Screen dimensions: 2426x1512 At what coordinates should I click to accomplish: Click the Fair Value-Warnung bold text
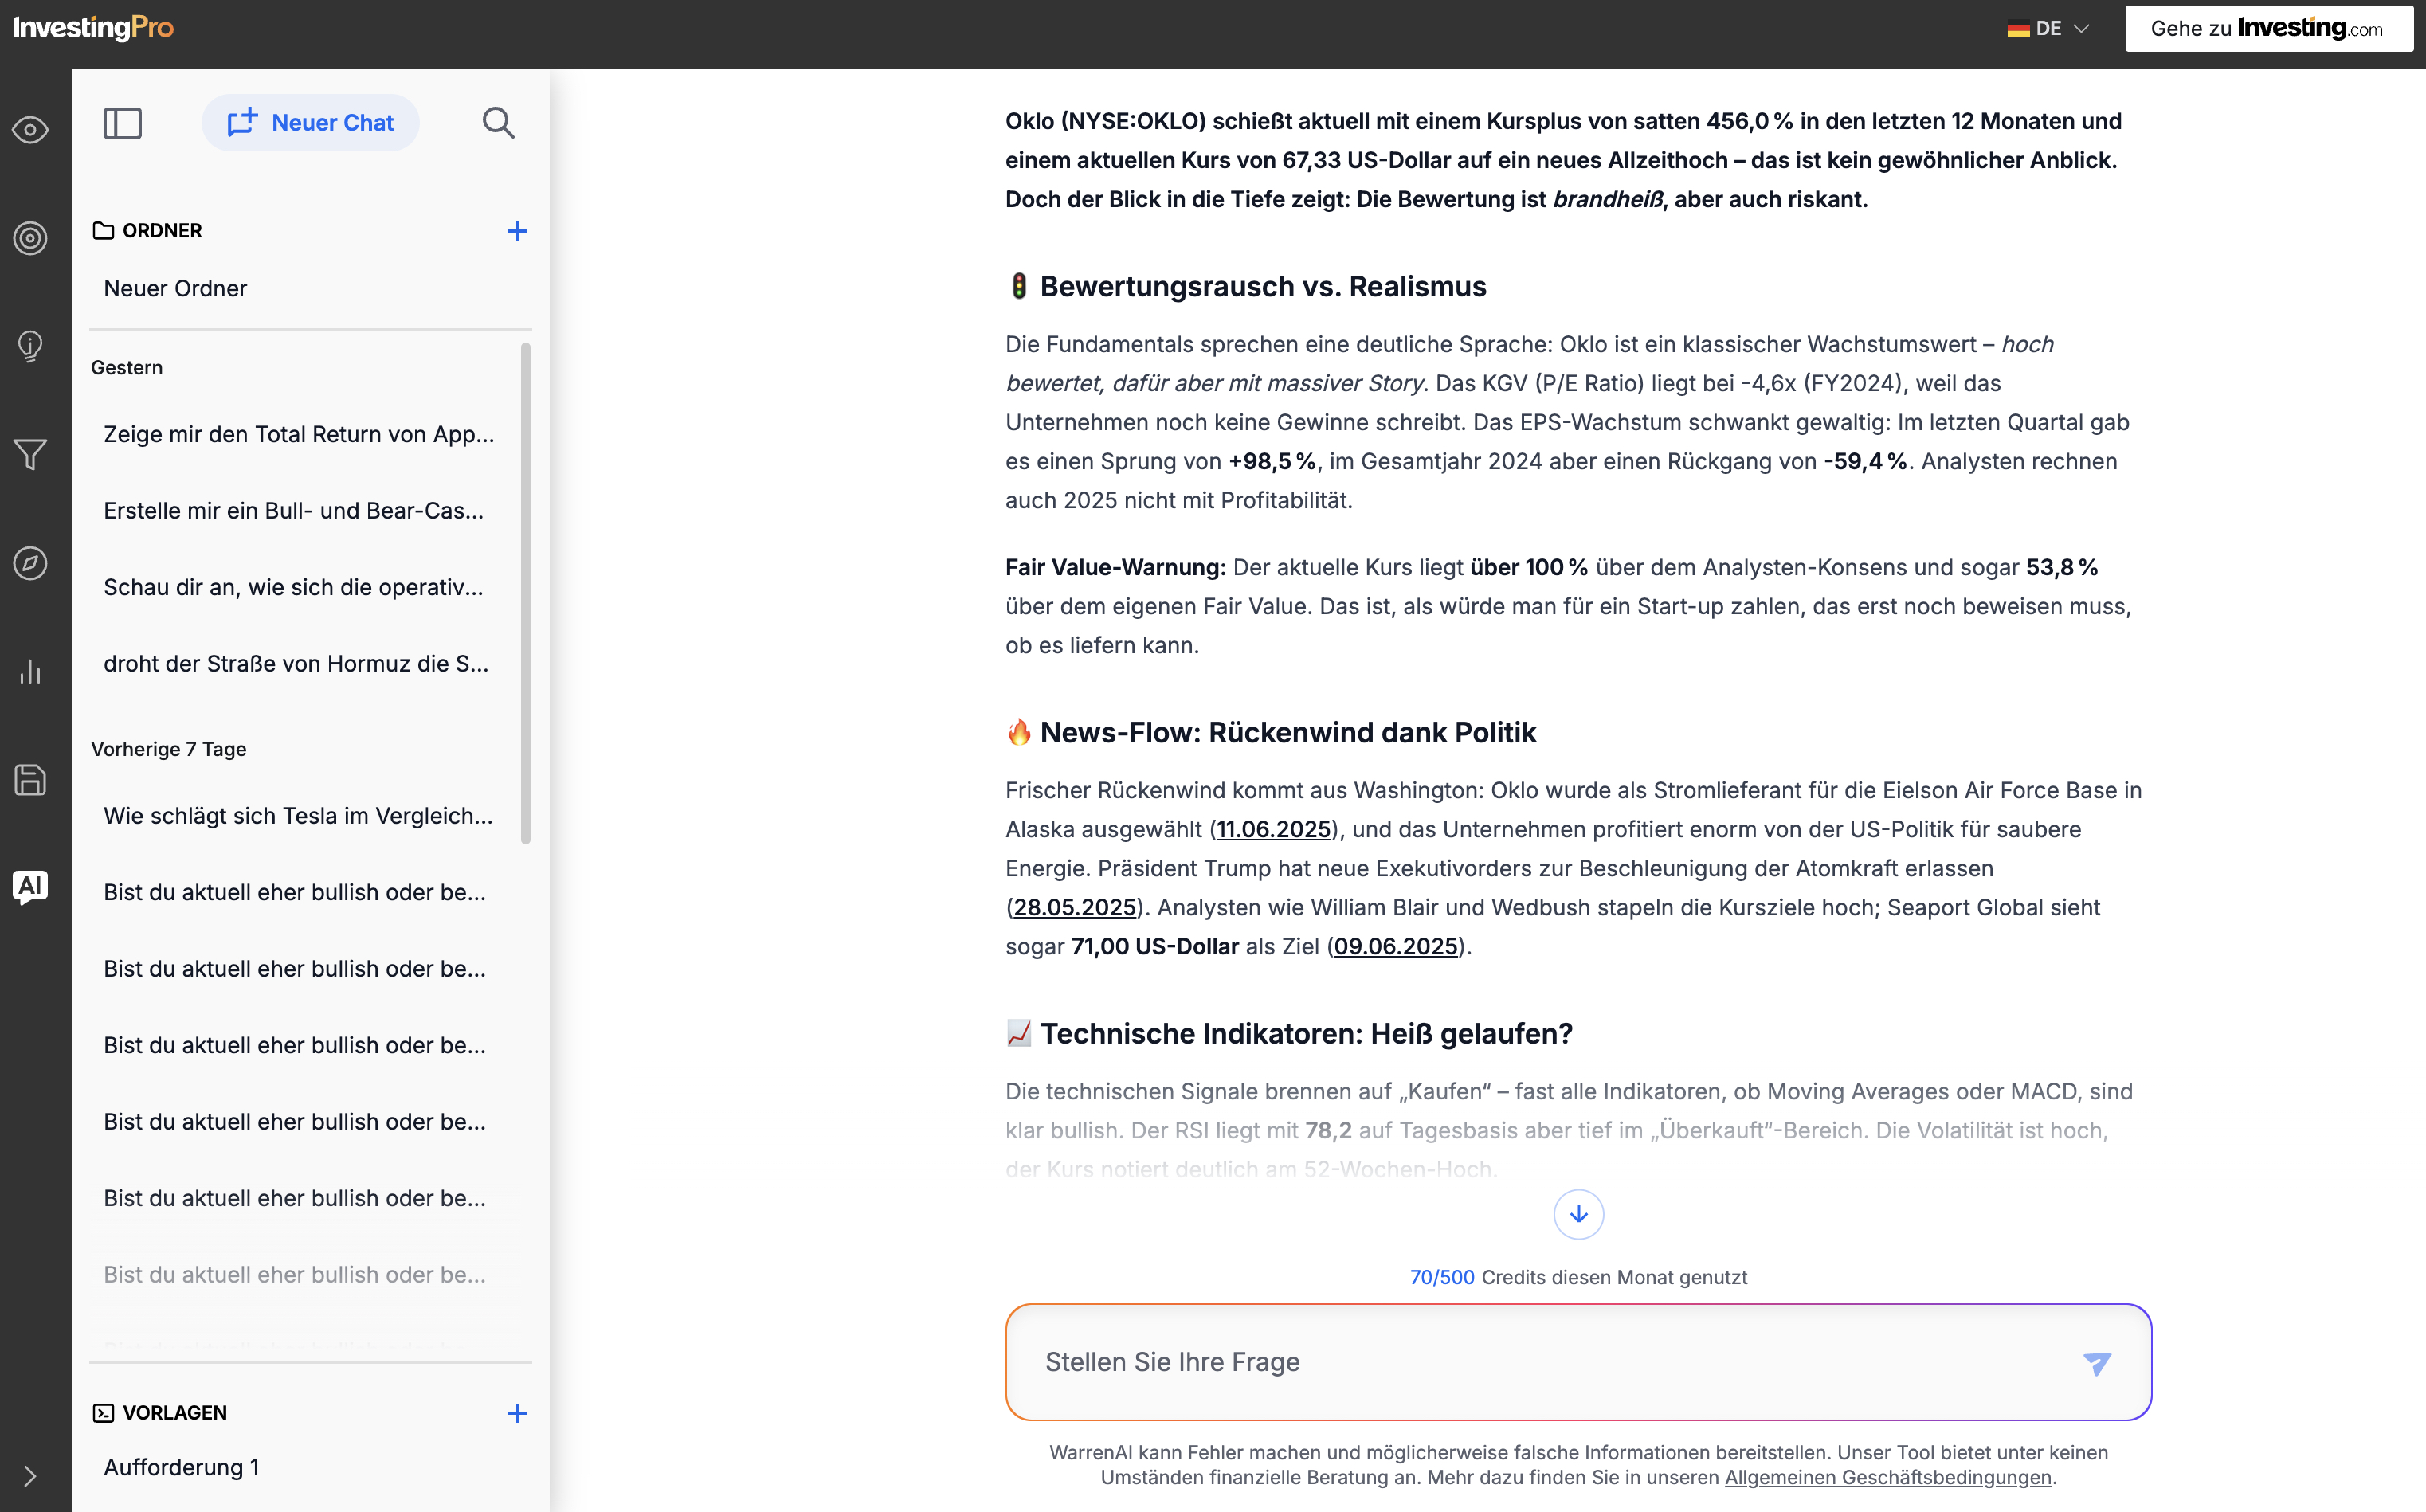(1115, 567)
